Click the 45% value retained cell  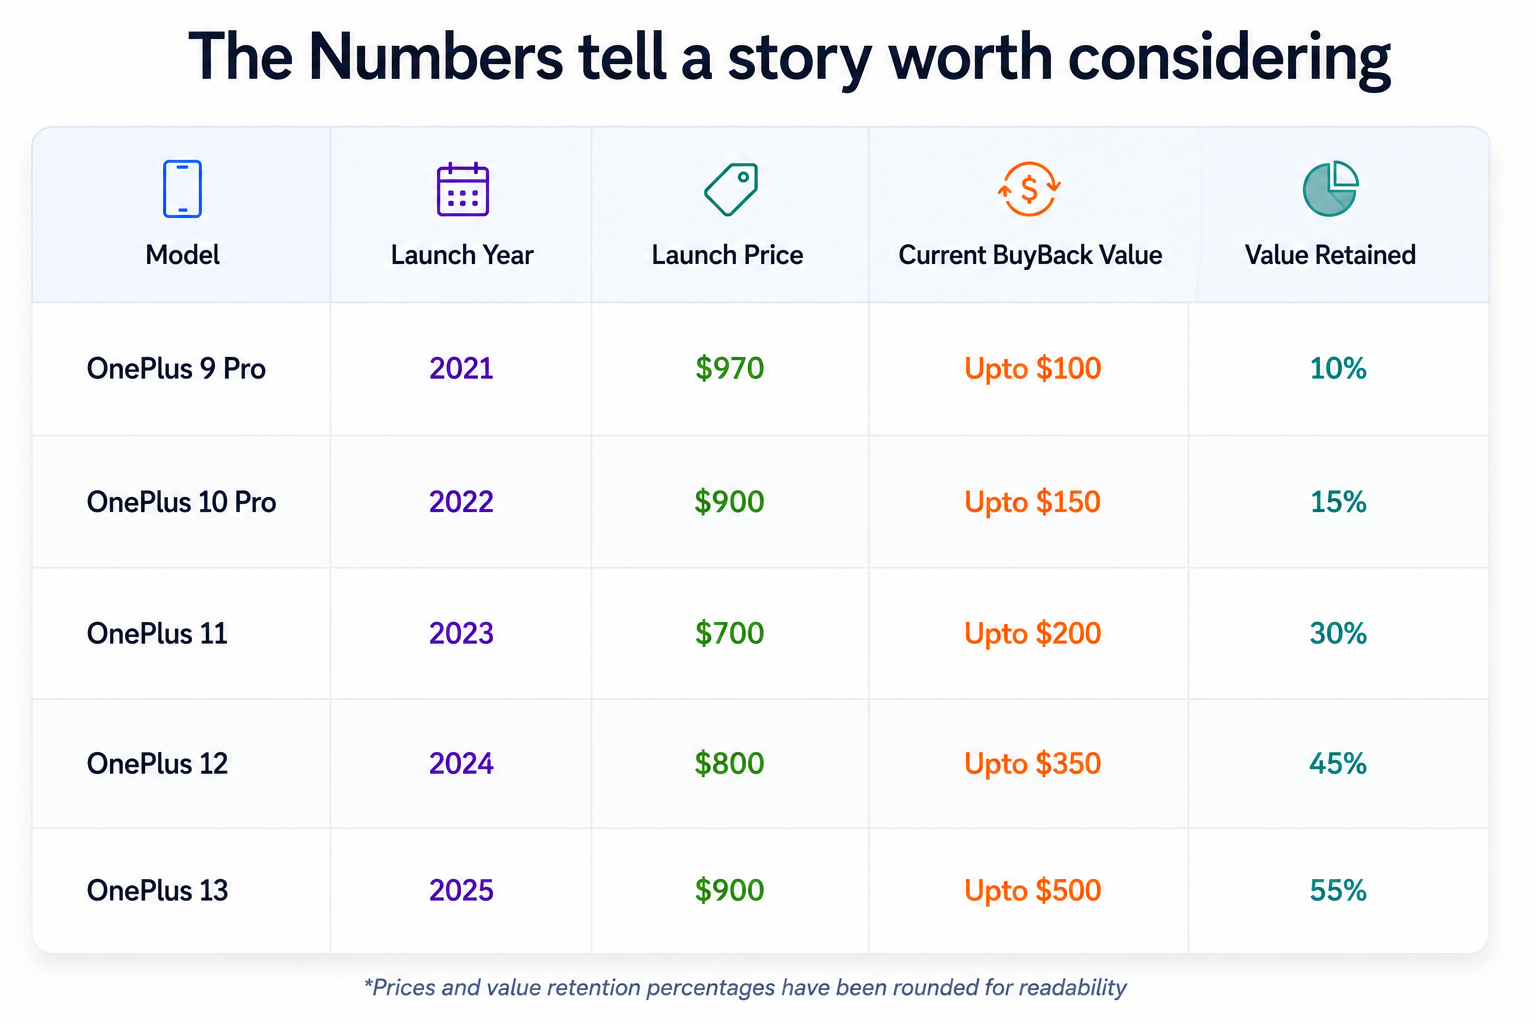click(x=1338, y=764)
